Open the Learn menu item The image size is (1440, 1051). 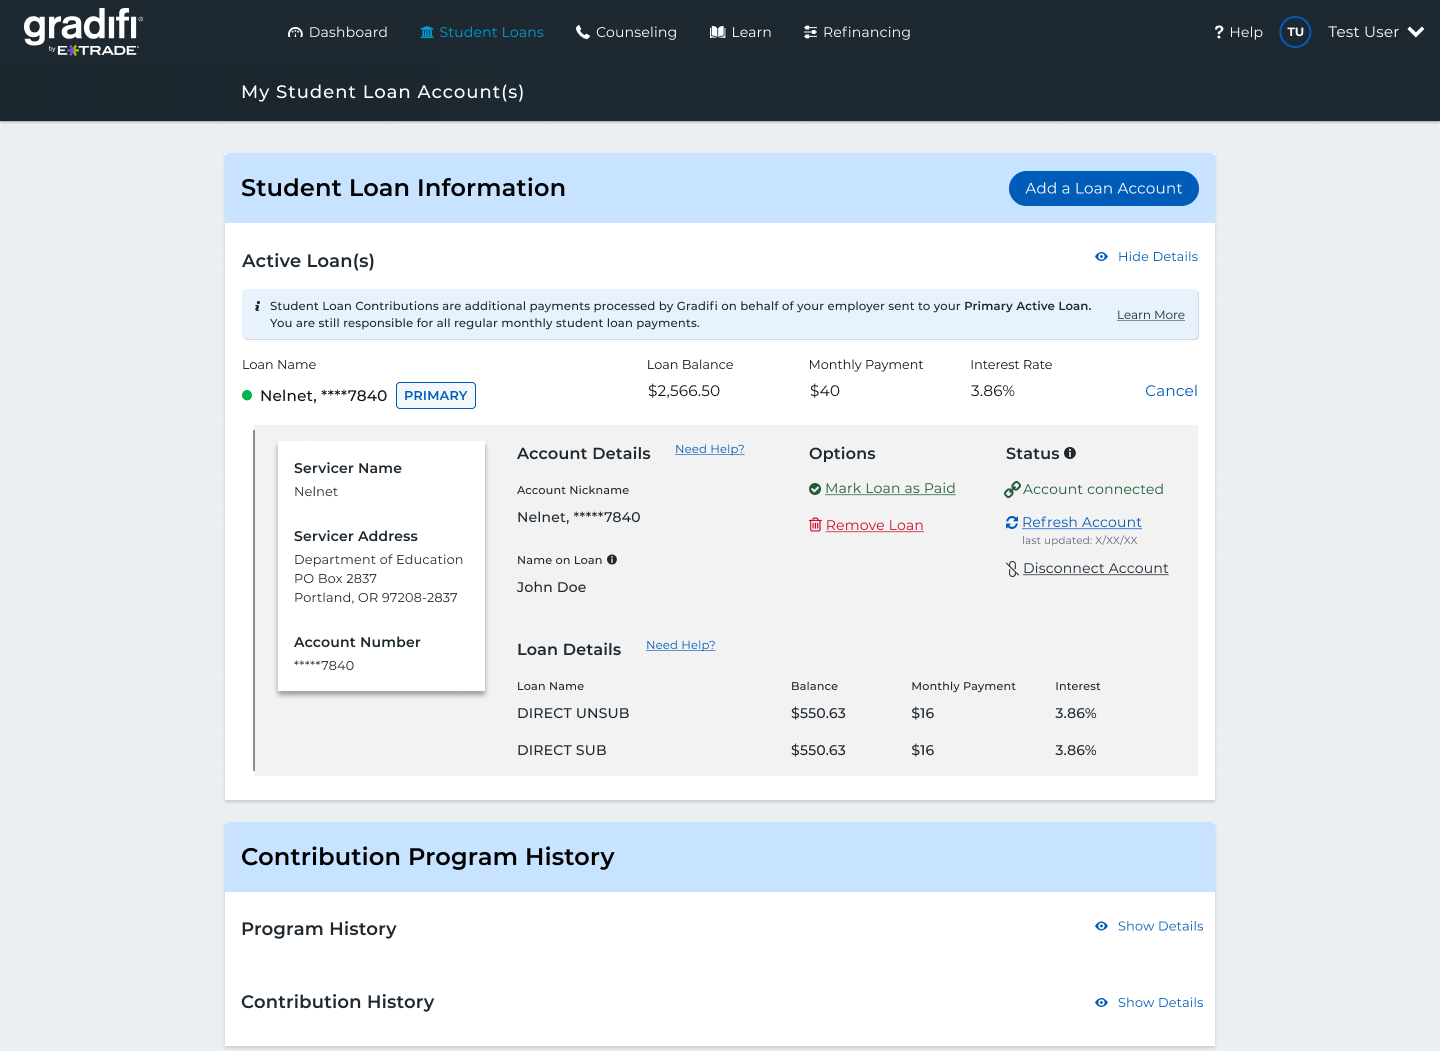point(740,32)
